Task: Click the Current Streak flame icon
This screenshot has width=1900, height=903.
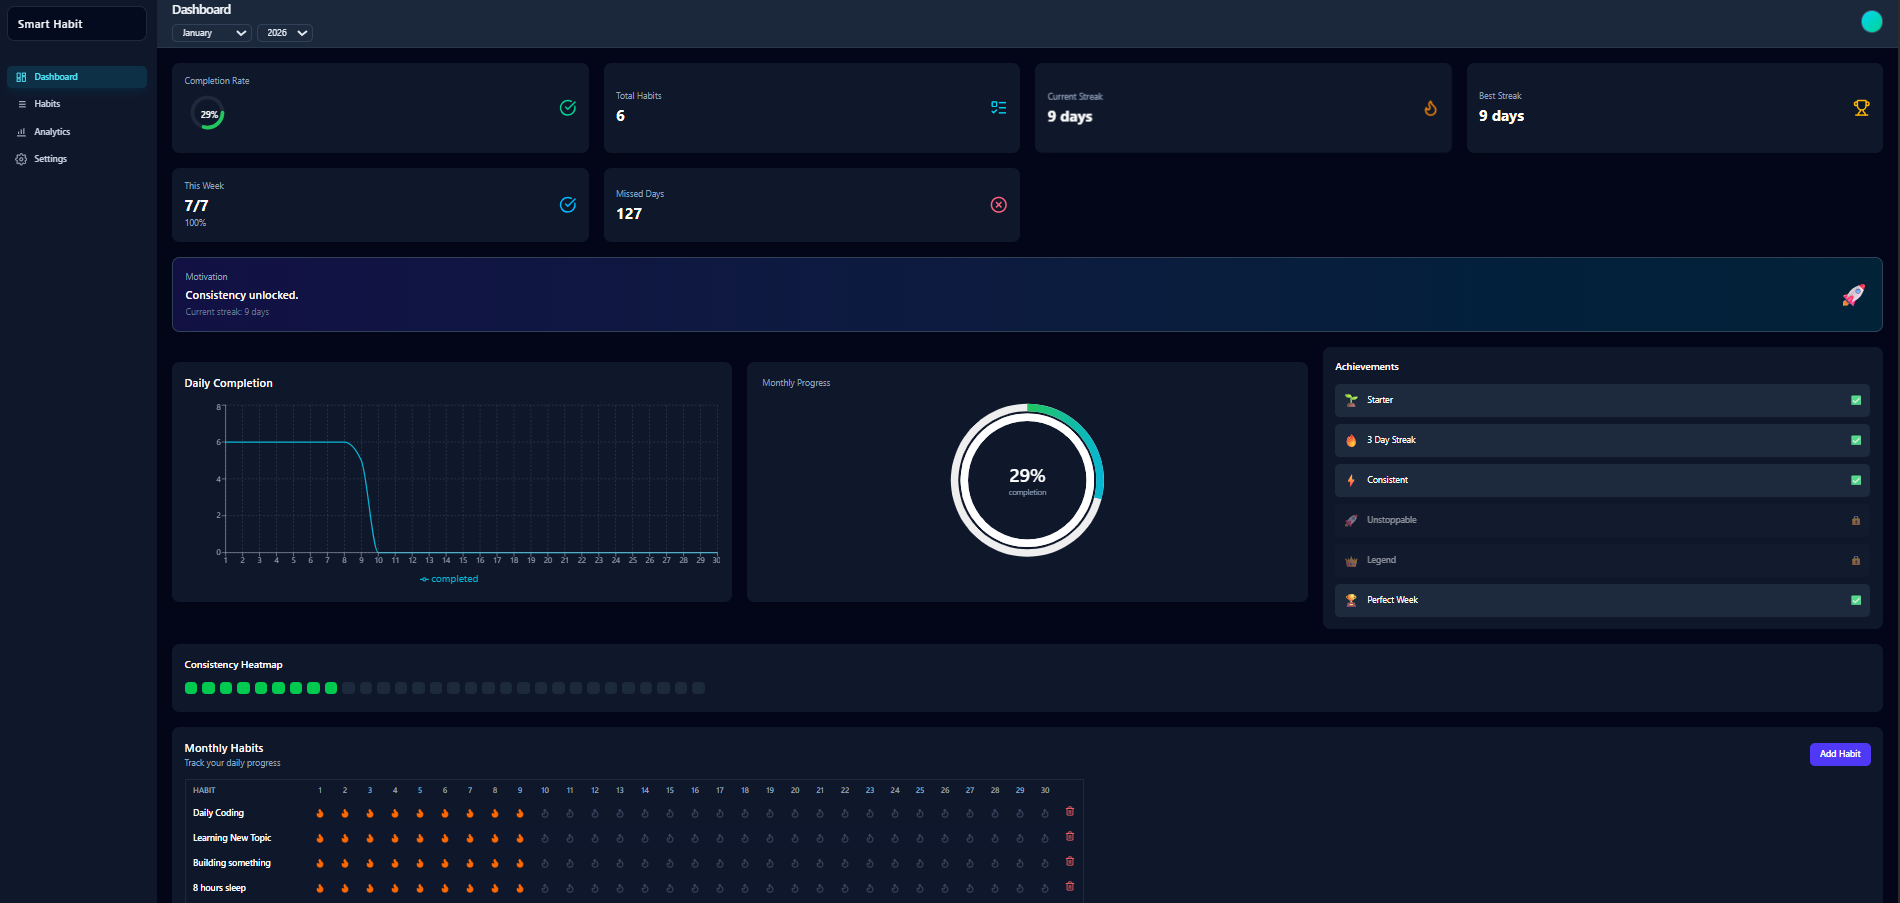Action: click(x=1430, y=108)
